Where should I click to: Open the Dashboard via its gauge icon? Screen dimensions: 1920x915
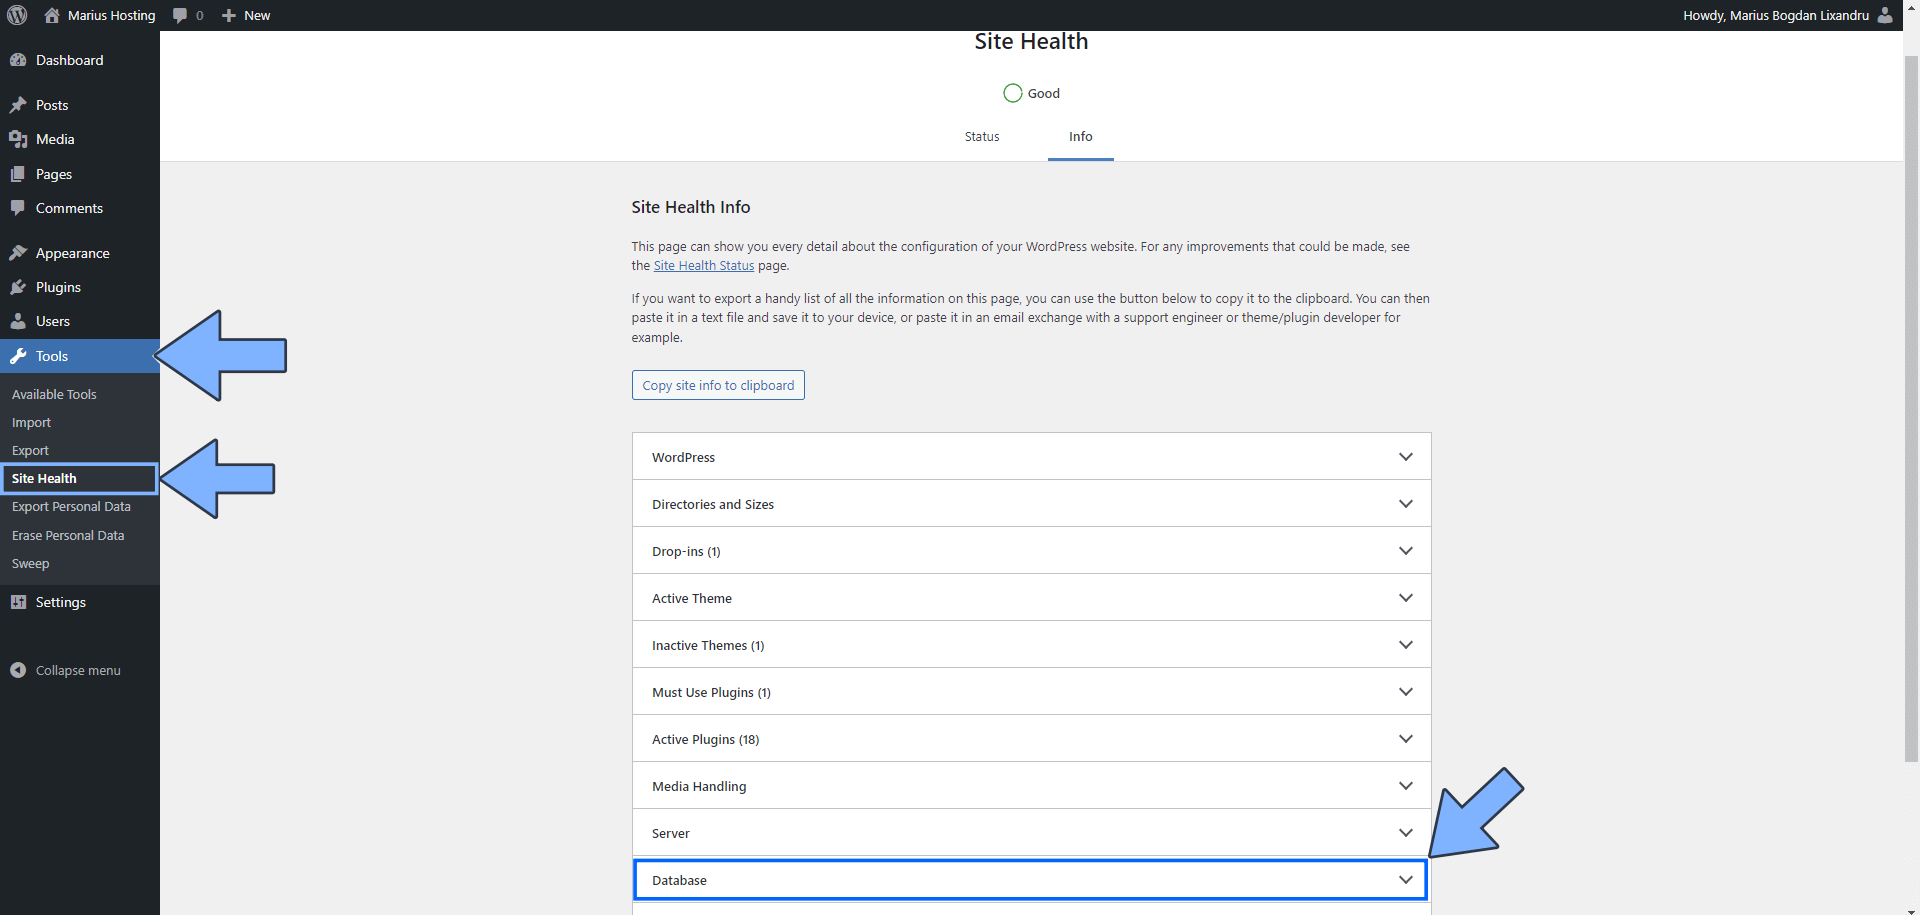[x=19, y=60]
